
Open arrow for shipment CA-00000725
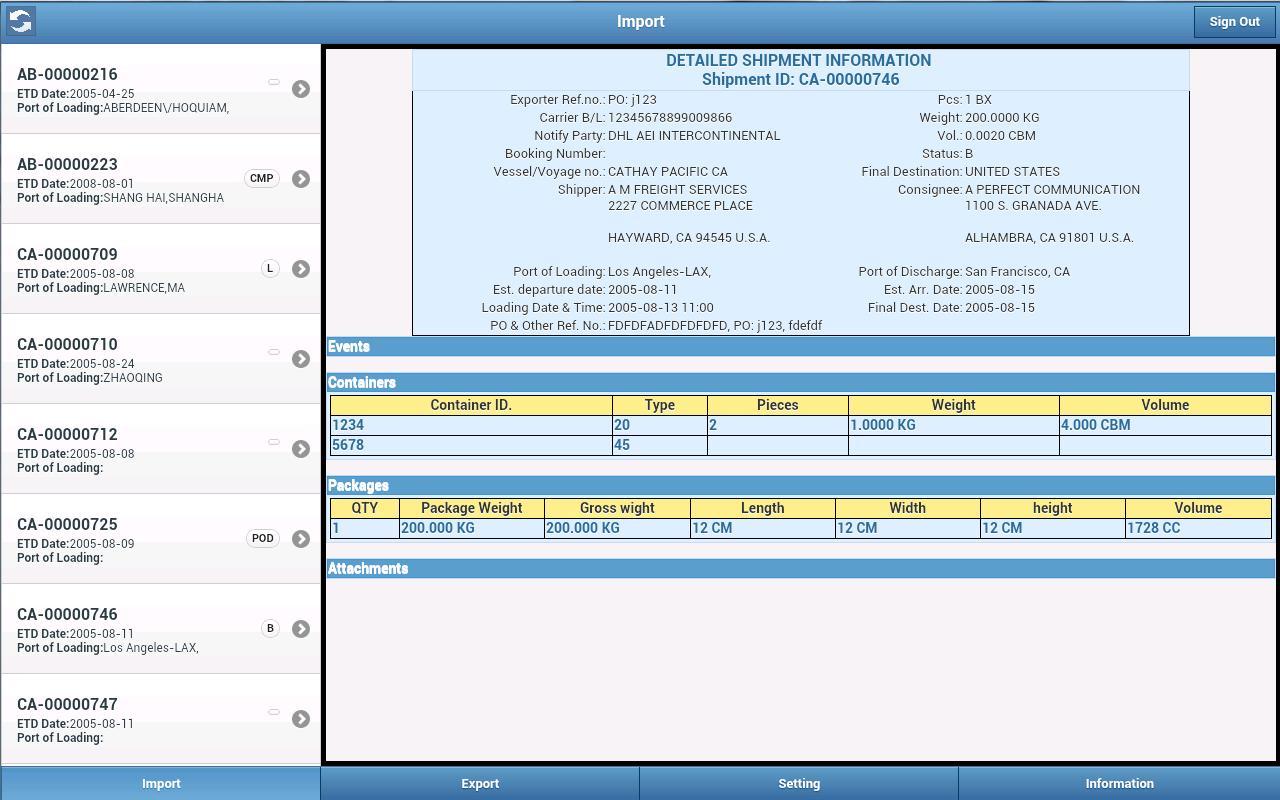pyautogui.click(x=301, y=539)
